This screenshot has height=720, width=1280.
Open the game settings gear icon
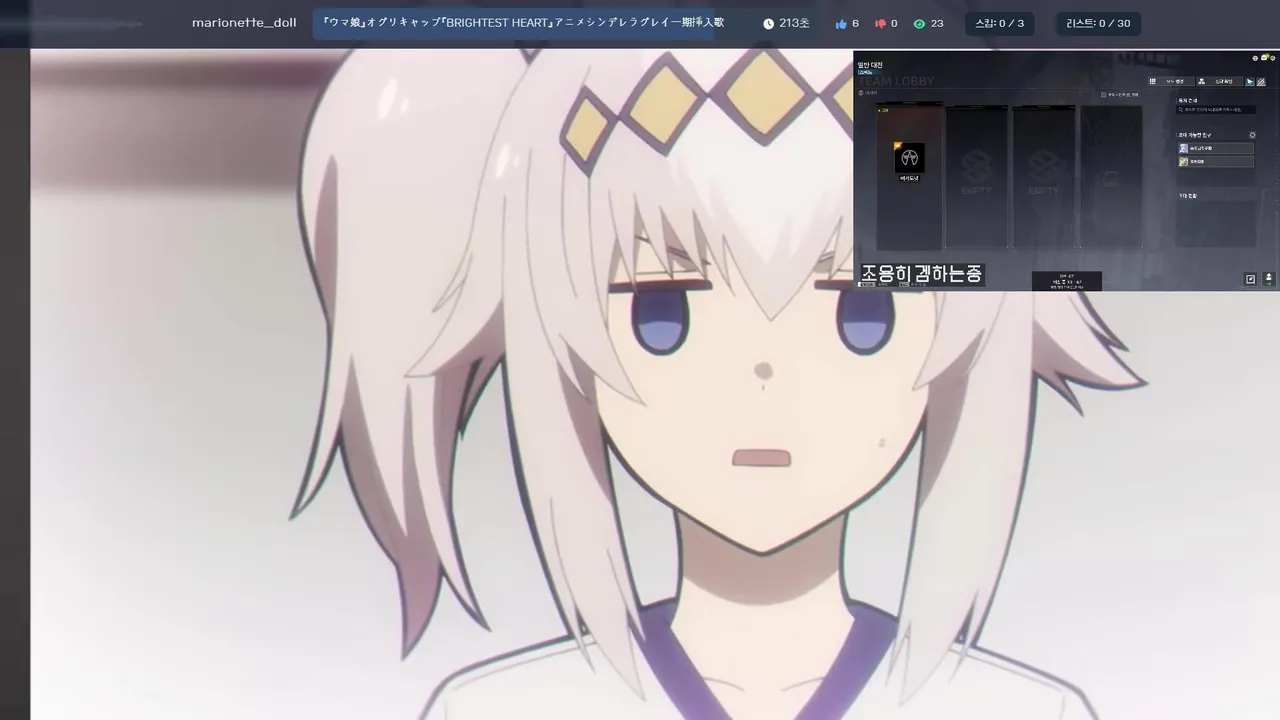tap(1273, 58)
